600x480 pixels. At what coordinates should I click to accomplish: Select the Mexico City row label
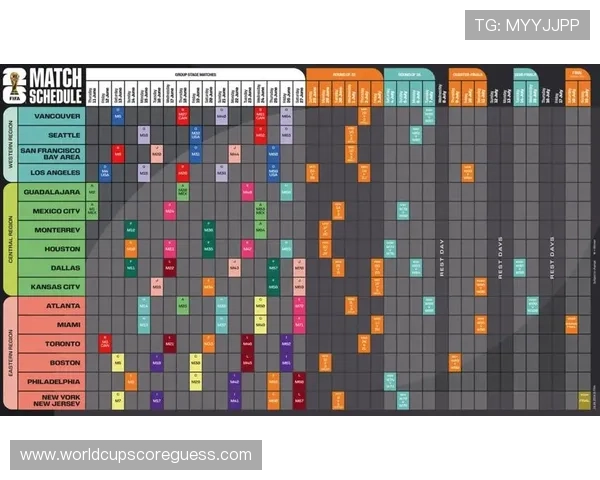tap(52, 211)
